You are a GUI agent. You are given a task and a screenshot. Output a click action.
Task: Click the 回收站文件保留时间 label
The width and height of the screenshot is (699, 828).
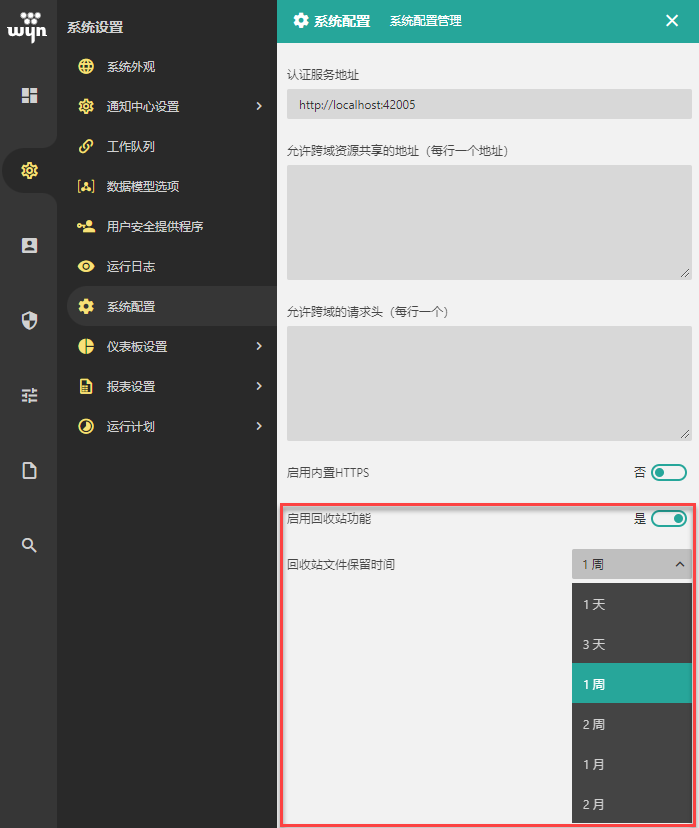pos(341,564)
